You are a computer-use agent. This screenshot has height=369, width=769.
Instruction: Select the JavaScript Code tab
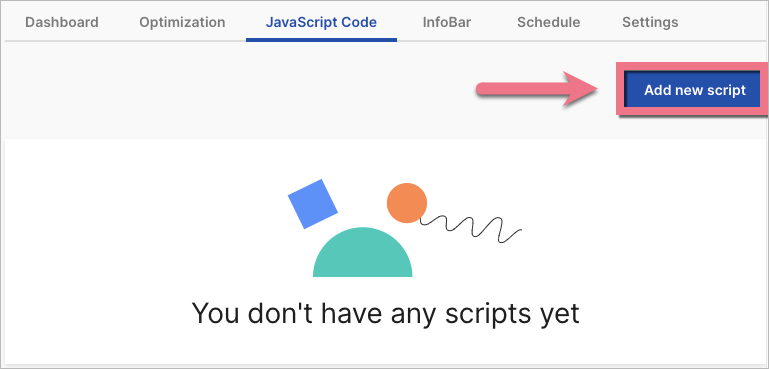click(321, 23)
